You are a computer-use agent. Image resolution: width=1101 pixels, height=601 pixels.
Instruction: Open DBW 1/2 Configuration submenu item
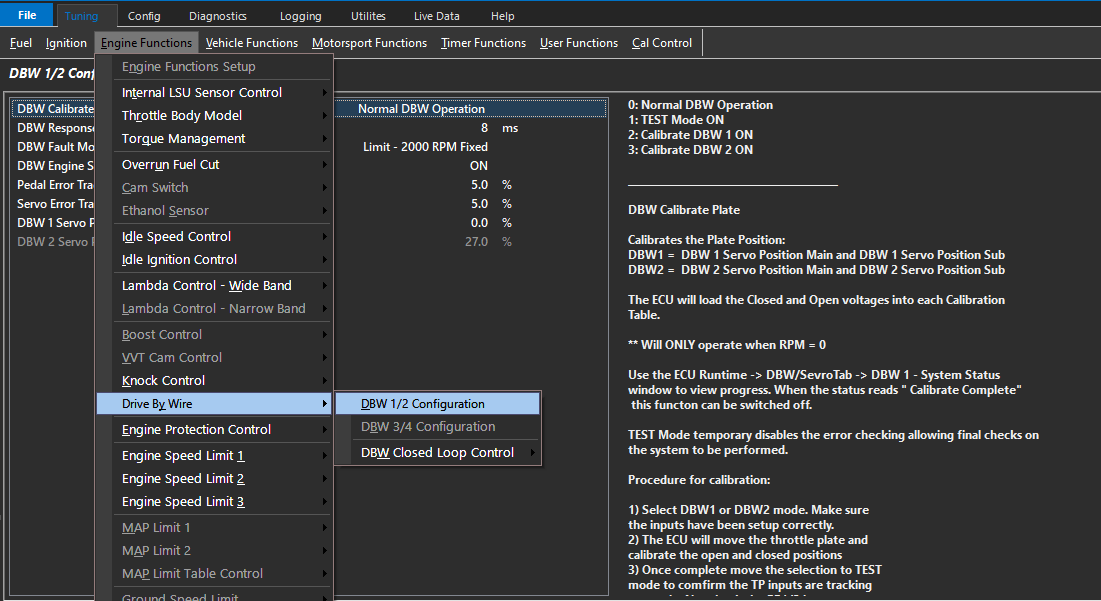tap(423, 404)
